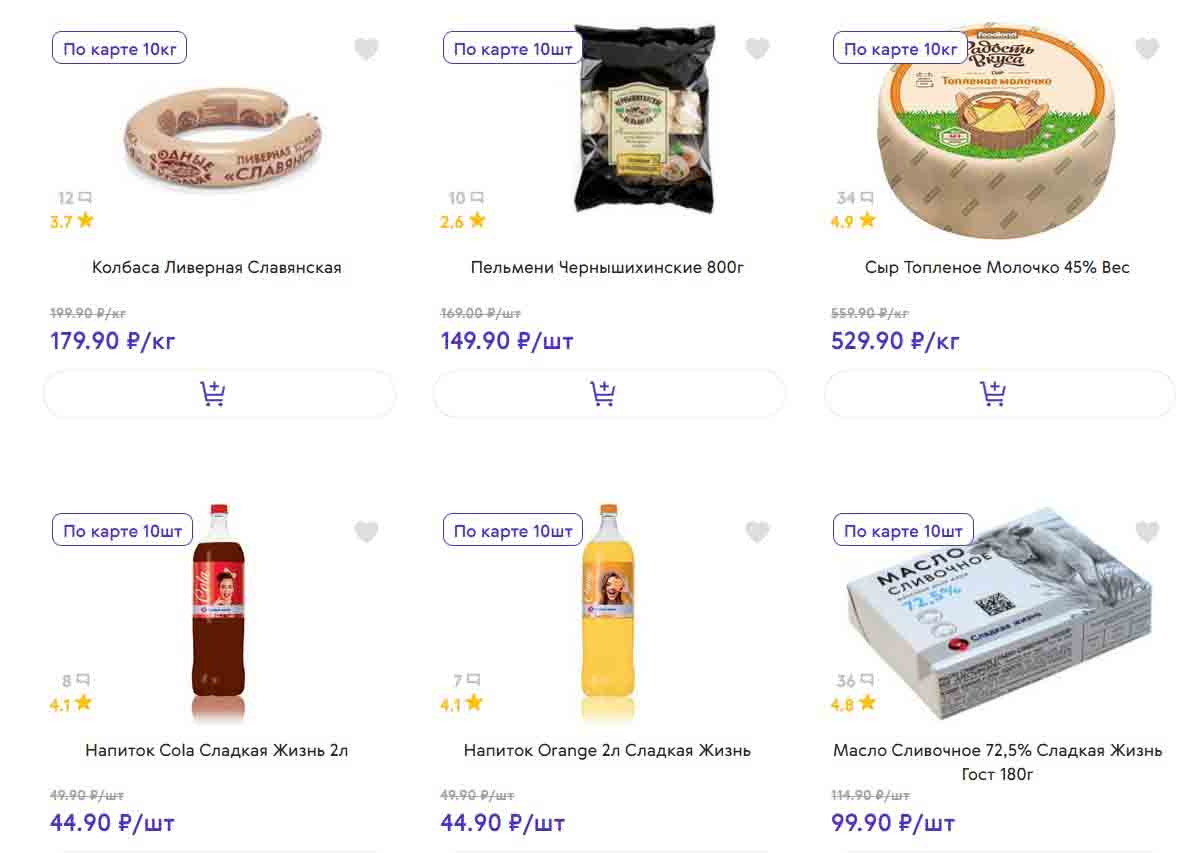Favorite the Сыр Топленое Молочко heart
This screenshot has height=853, width=1200.
click(x=1147, y=49)
